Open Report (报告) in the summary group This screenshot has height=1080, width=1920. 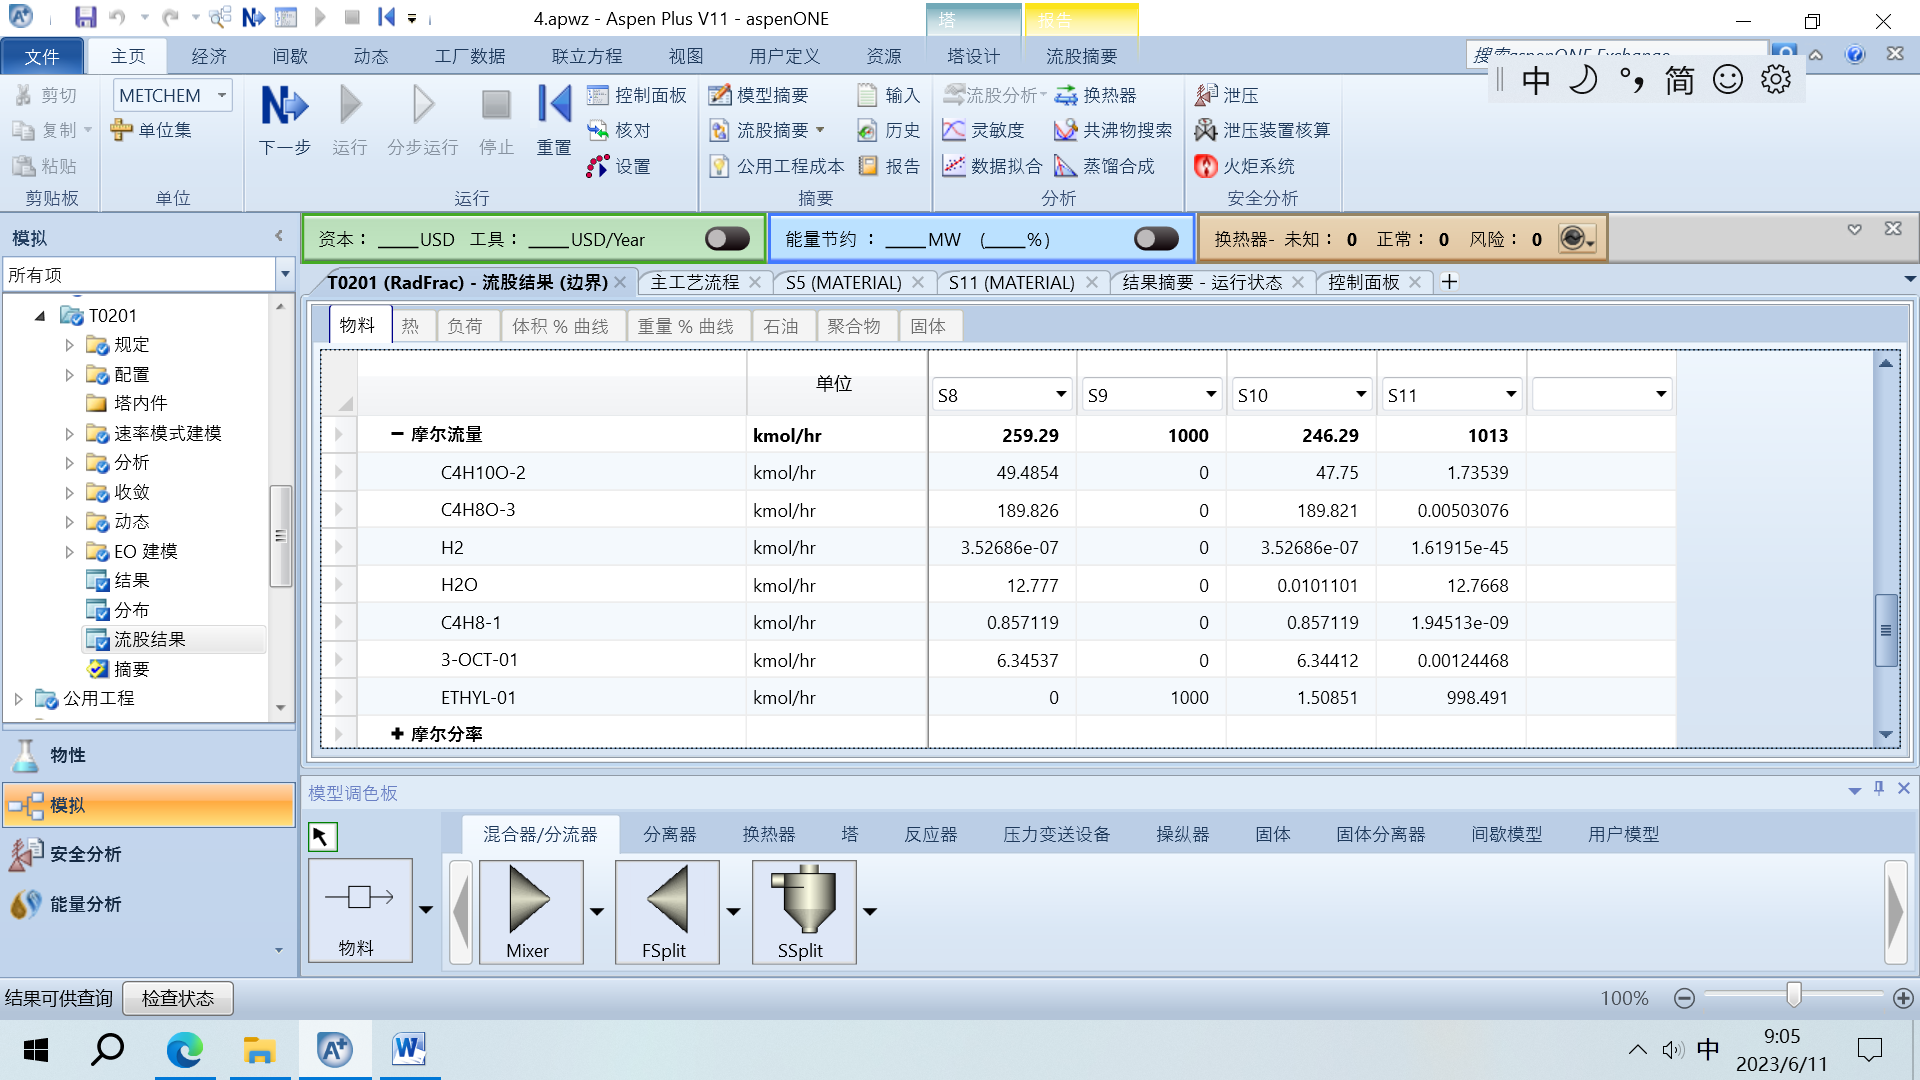889,166
